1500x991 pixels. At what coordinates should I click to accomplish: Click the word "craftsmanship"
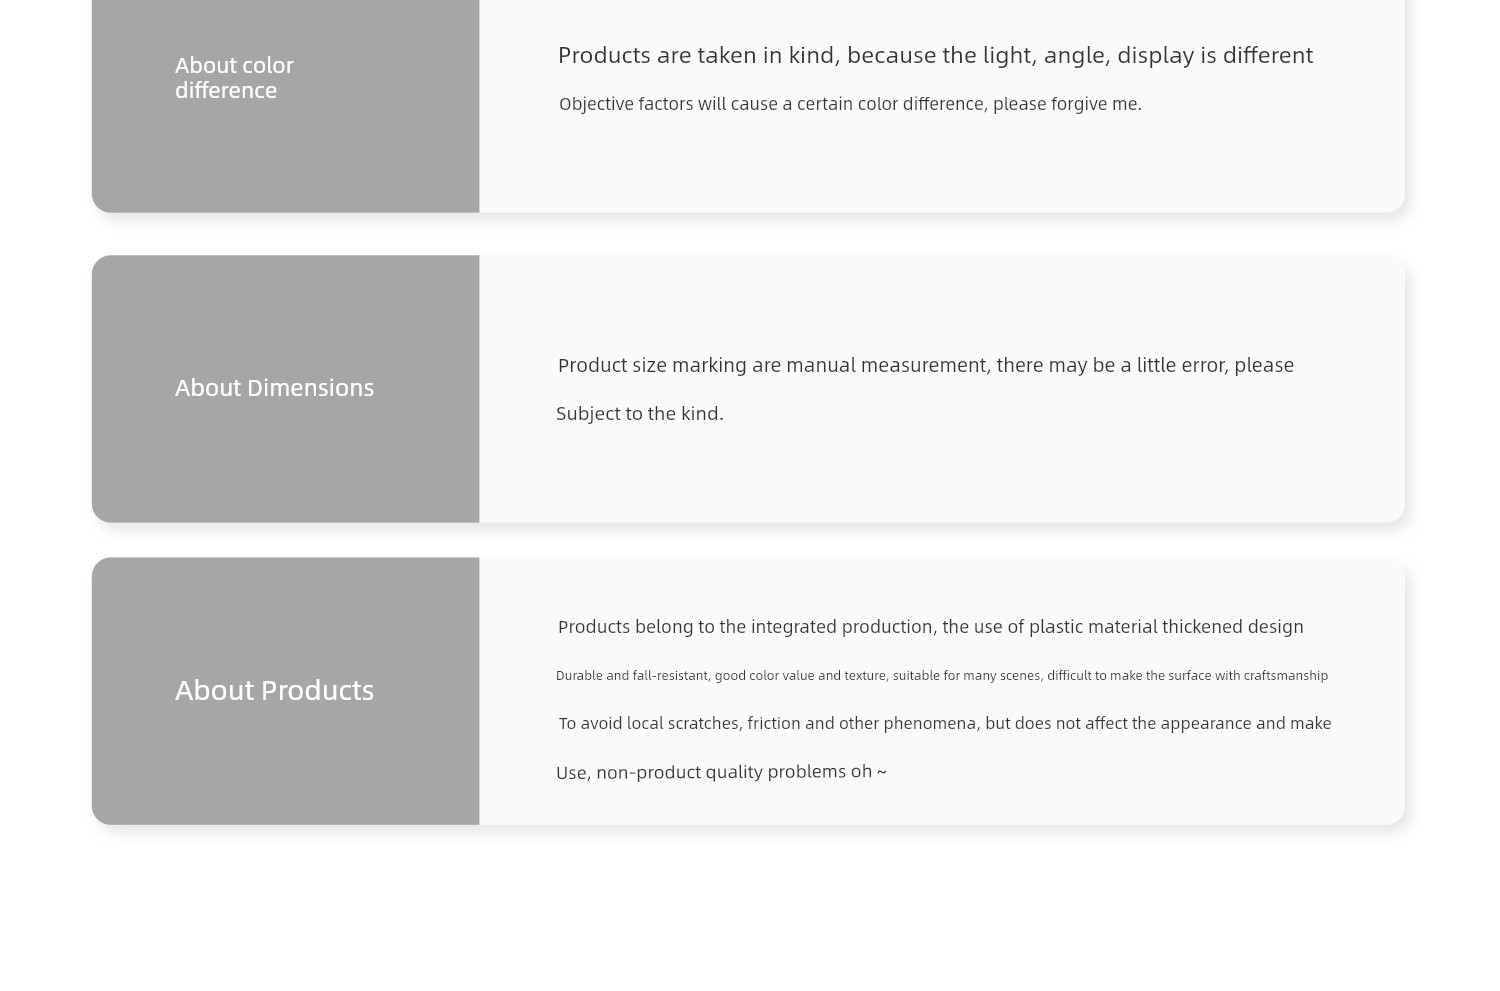(1285, 676)
